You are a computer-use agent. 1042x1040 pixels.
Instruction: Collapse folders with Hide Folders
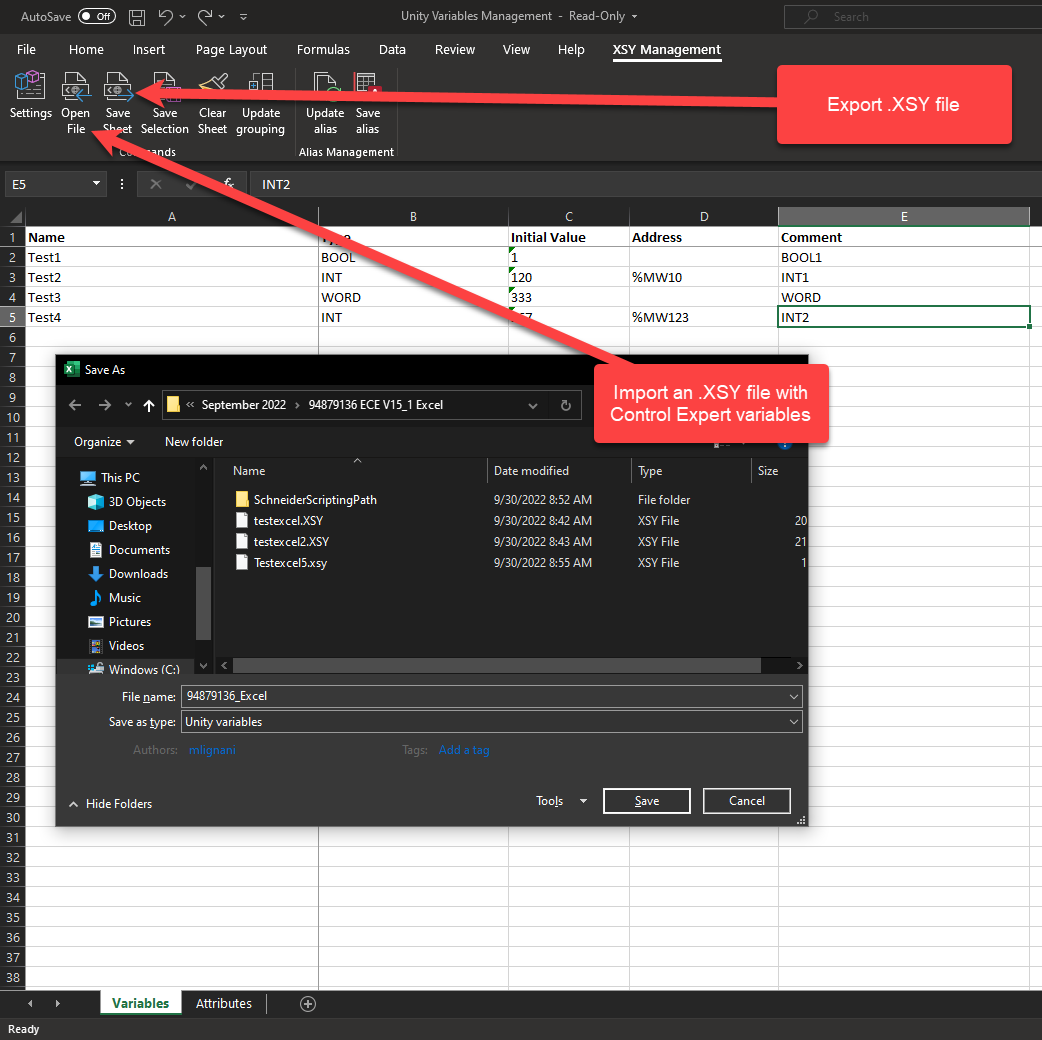click(110, 803)
